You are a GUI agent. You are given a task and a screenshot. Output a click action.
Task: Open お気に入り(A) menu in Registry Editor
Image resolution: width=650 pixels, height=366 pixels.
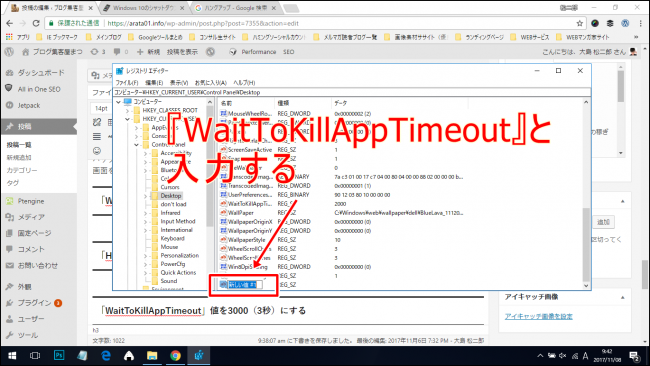[x=211, y=82]
